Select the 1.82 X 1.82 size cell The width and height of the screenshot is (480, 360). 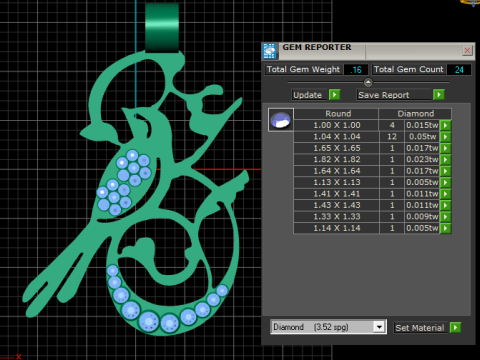pyautogui.click(x=337, y=159)
